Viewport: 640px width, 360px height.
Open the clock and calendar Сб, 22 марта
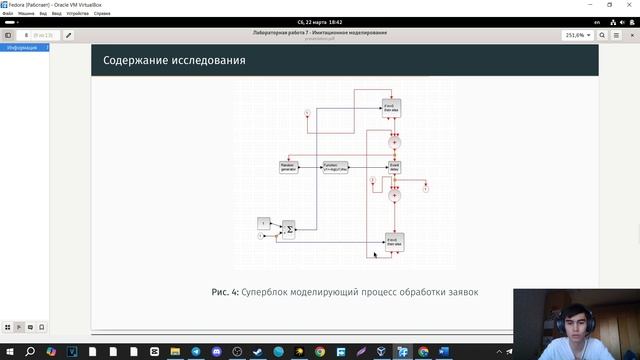[x=320, y=22]
